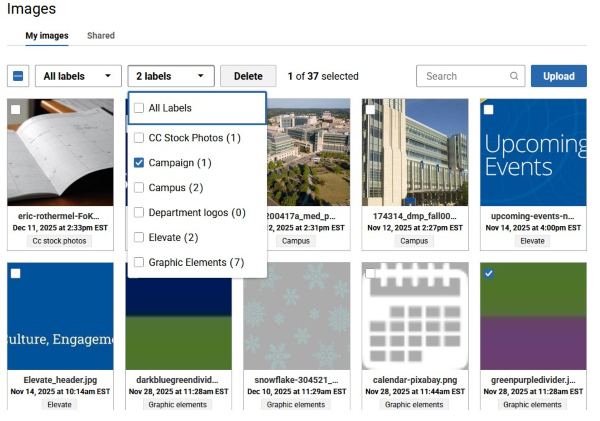
Task: Check Department logos label
Action: pos(139,212)
